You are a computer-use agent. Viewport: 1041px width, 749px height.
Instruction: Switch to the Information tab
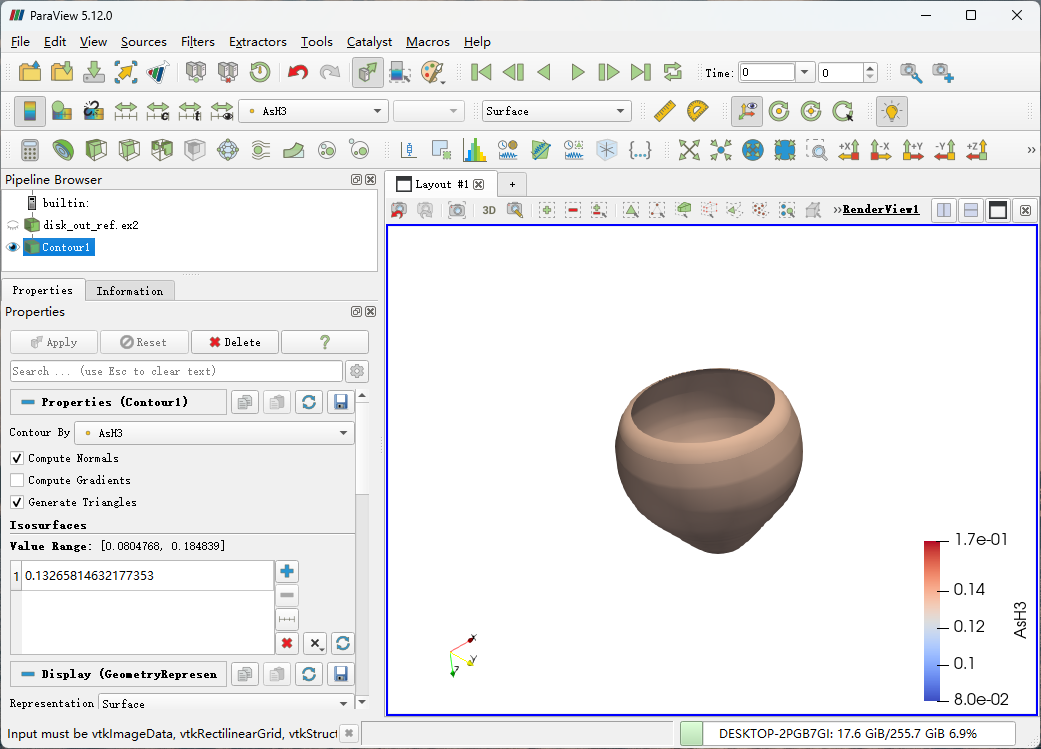pyautogui.click(x=129, y=291)
